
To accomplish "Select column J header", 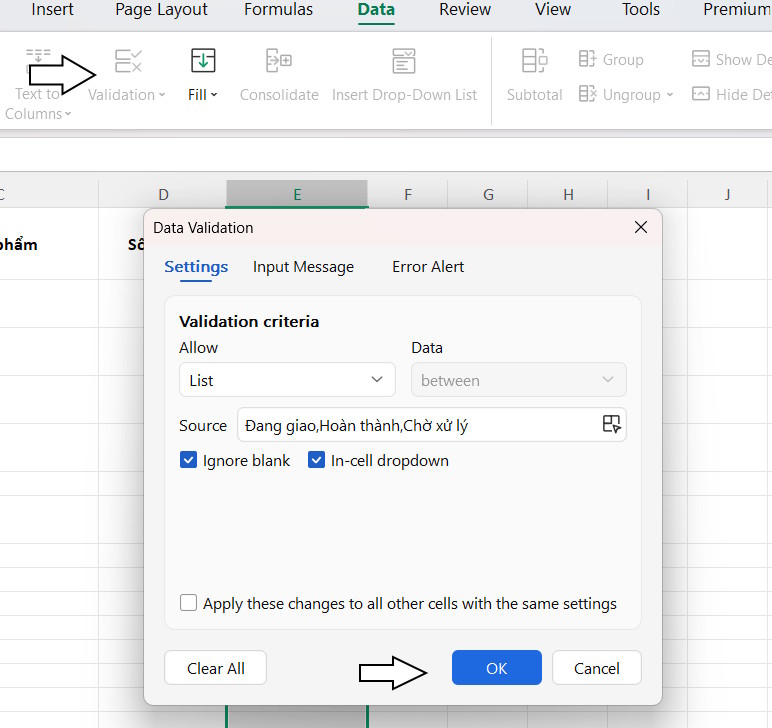I will click(x=727, y=194).
